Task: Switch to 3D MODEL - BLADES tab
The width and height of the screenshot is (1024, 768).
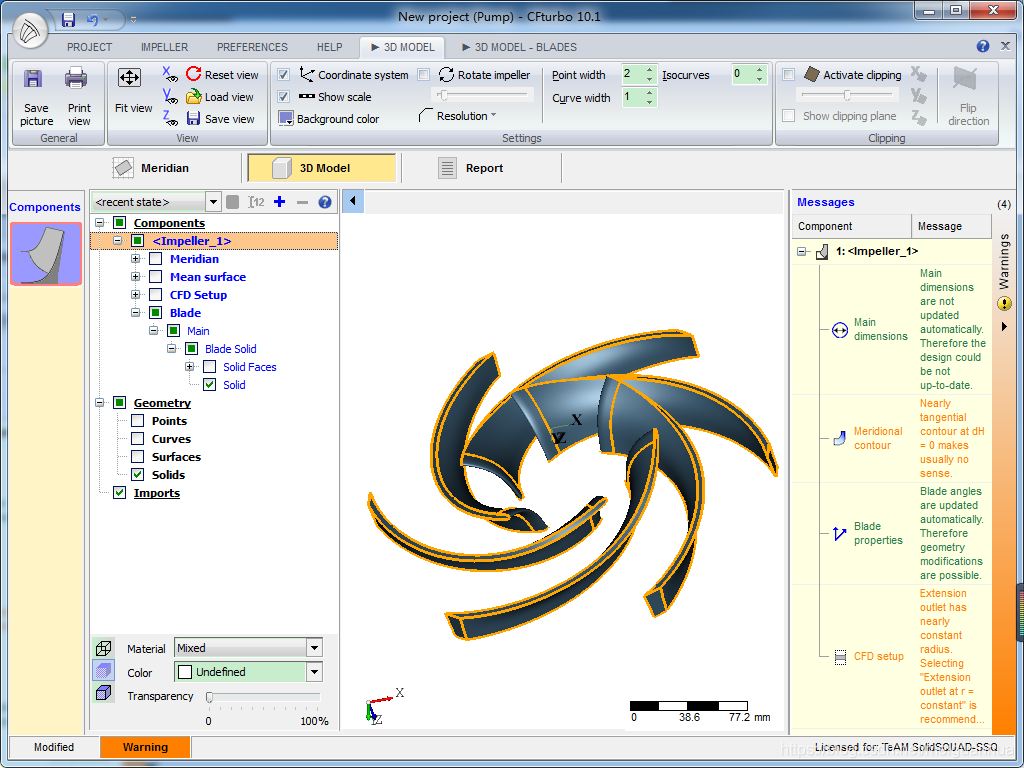Action: click(x=519, y=47)
